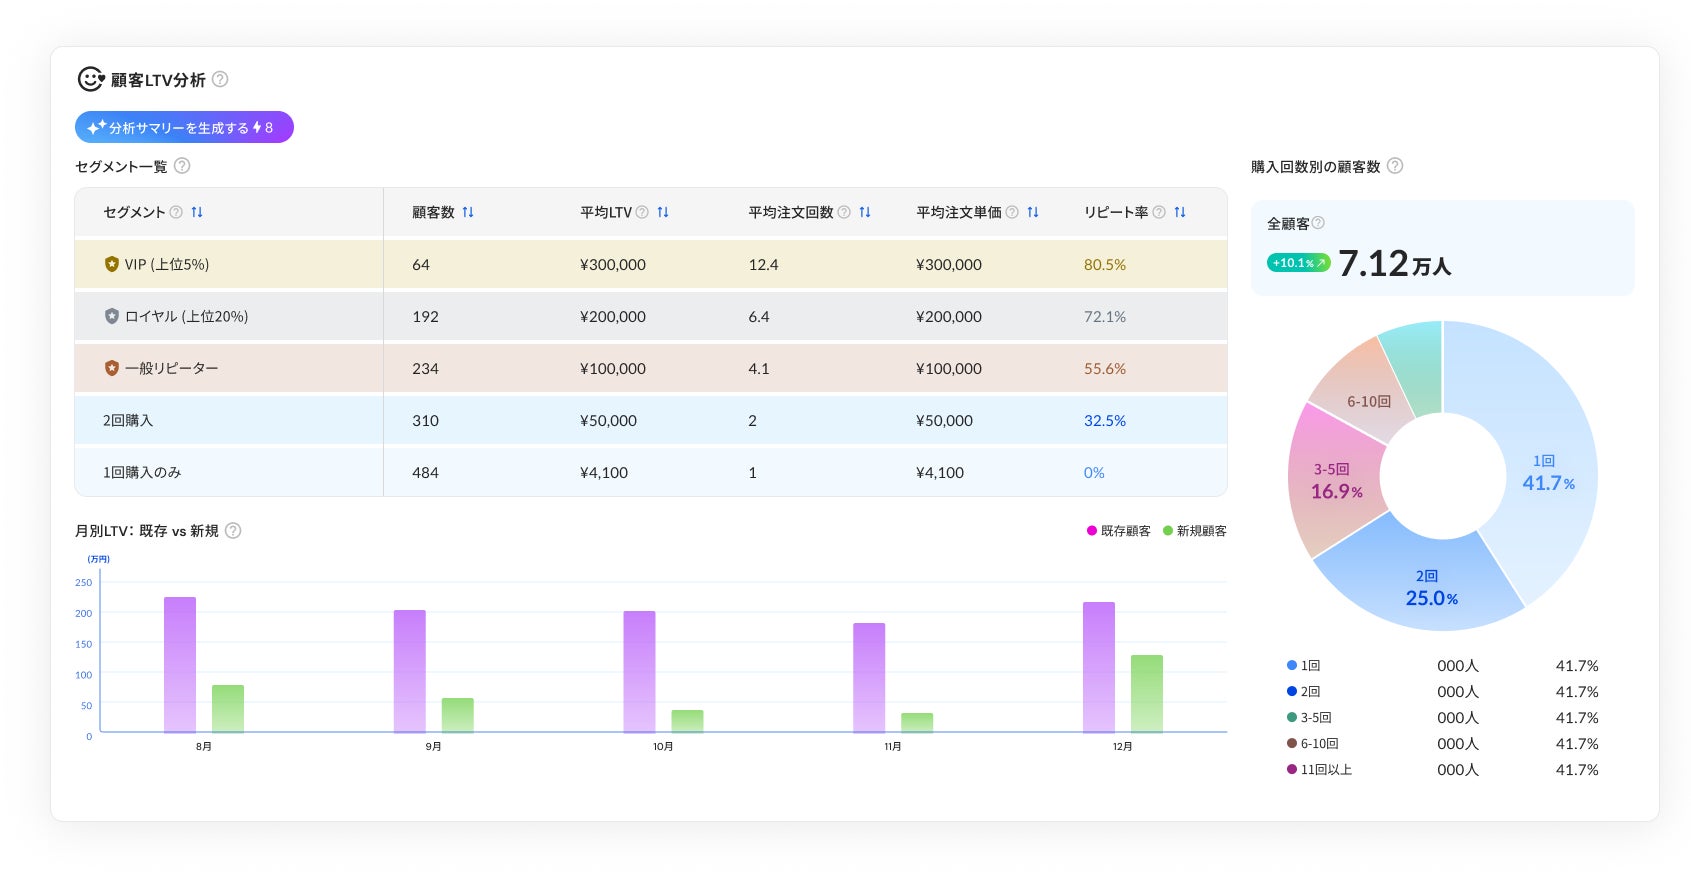Viewport: 1691px width, 876px height.
Task: Toggle 新規顧客 legend series dot
Action: tap(1168, 531)
